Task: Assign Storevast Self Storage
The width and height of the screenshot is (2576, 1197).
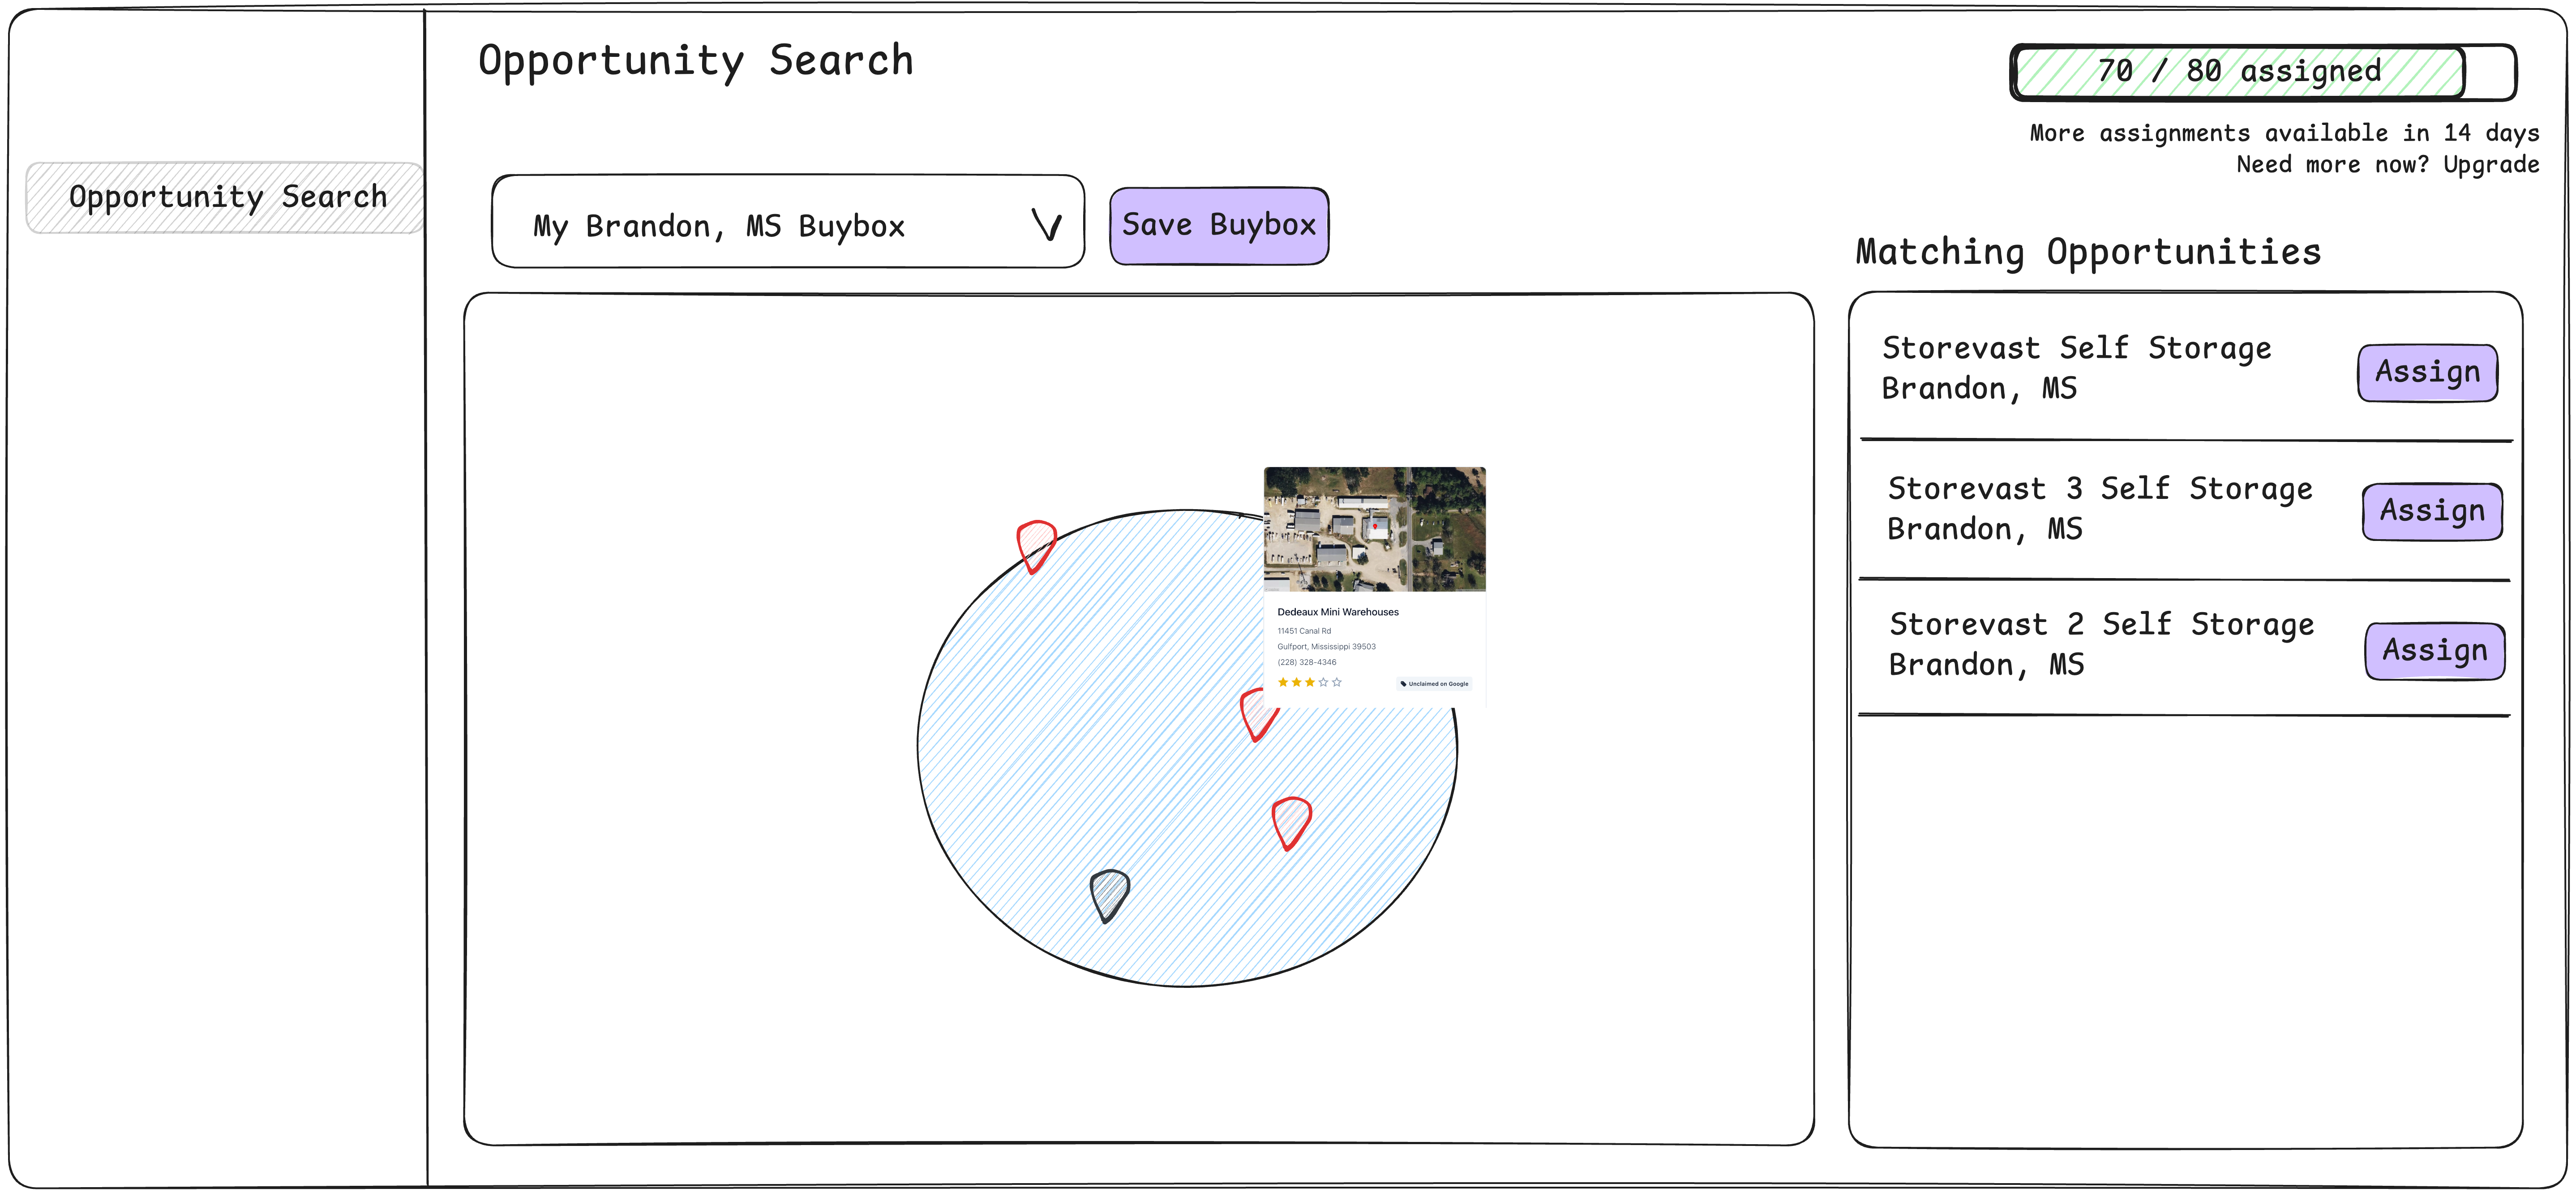Action: click(x=2427, y=373)
